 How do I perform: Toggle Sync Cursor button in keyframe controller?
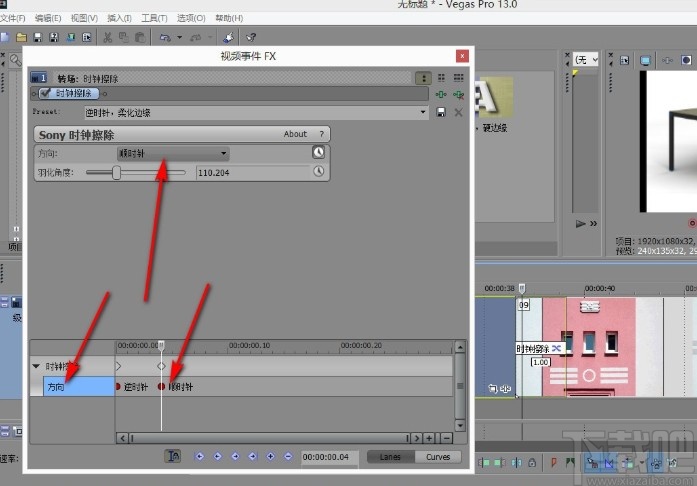pyautogui.click(x=172, y=456)
